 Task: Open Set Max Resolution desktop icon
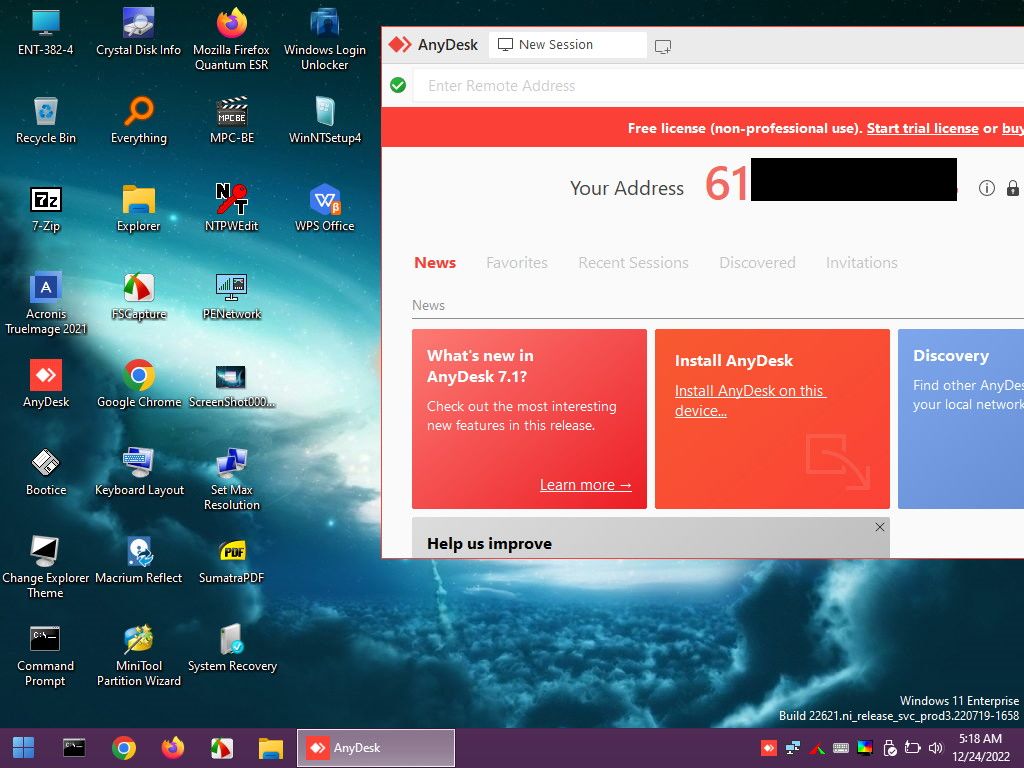pos(231,479)
